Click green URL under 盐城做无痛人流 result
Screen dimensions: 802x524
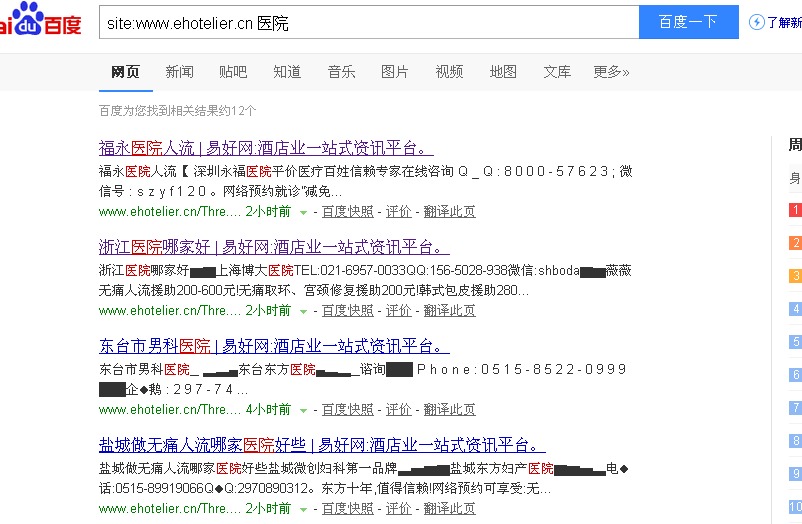[x=170, y=509]
